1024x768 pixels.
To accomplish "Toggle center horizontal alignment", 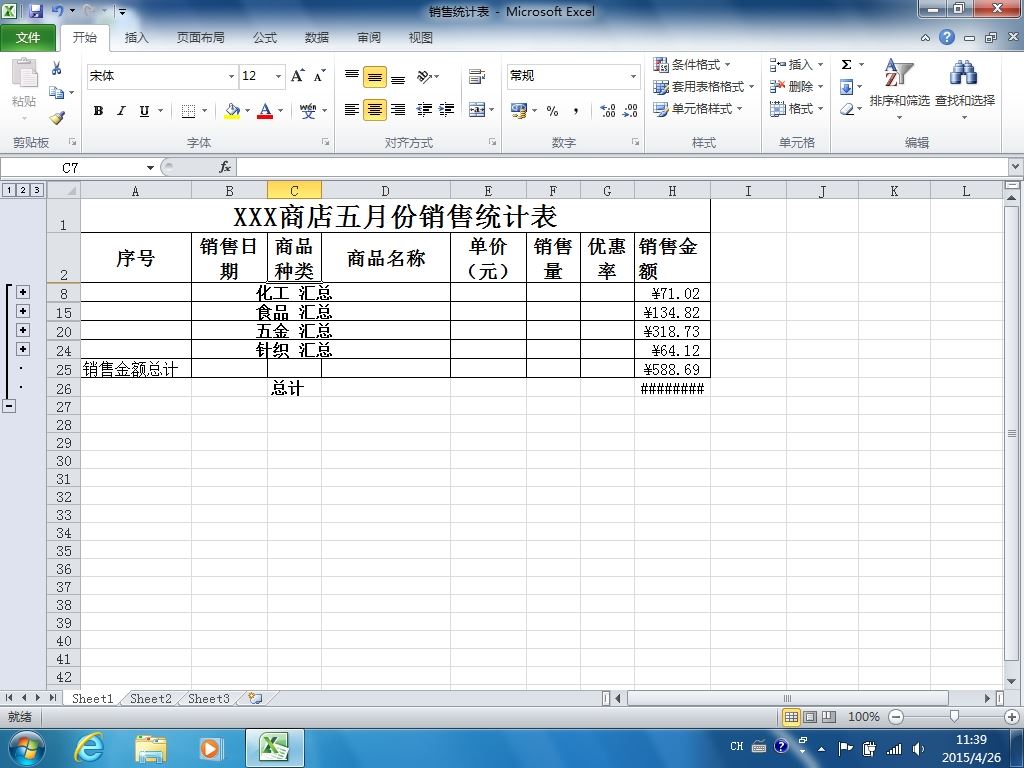I will pyautogui.click(x=374, y=110).
